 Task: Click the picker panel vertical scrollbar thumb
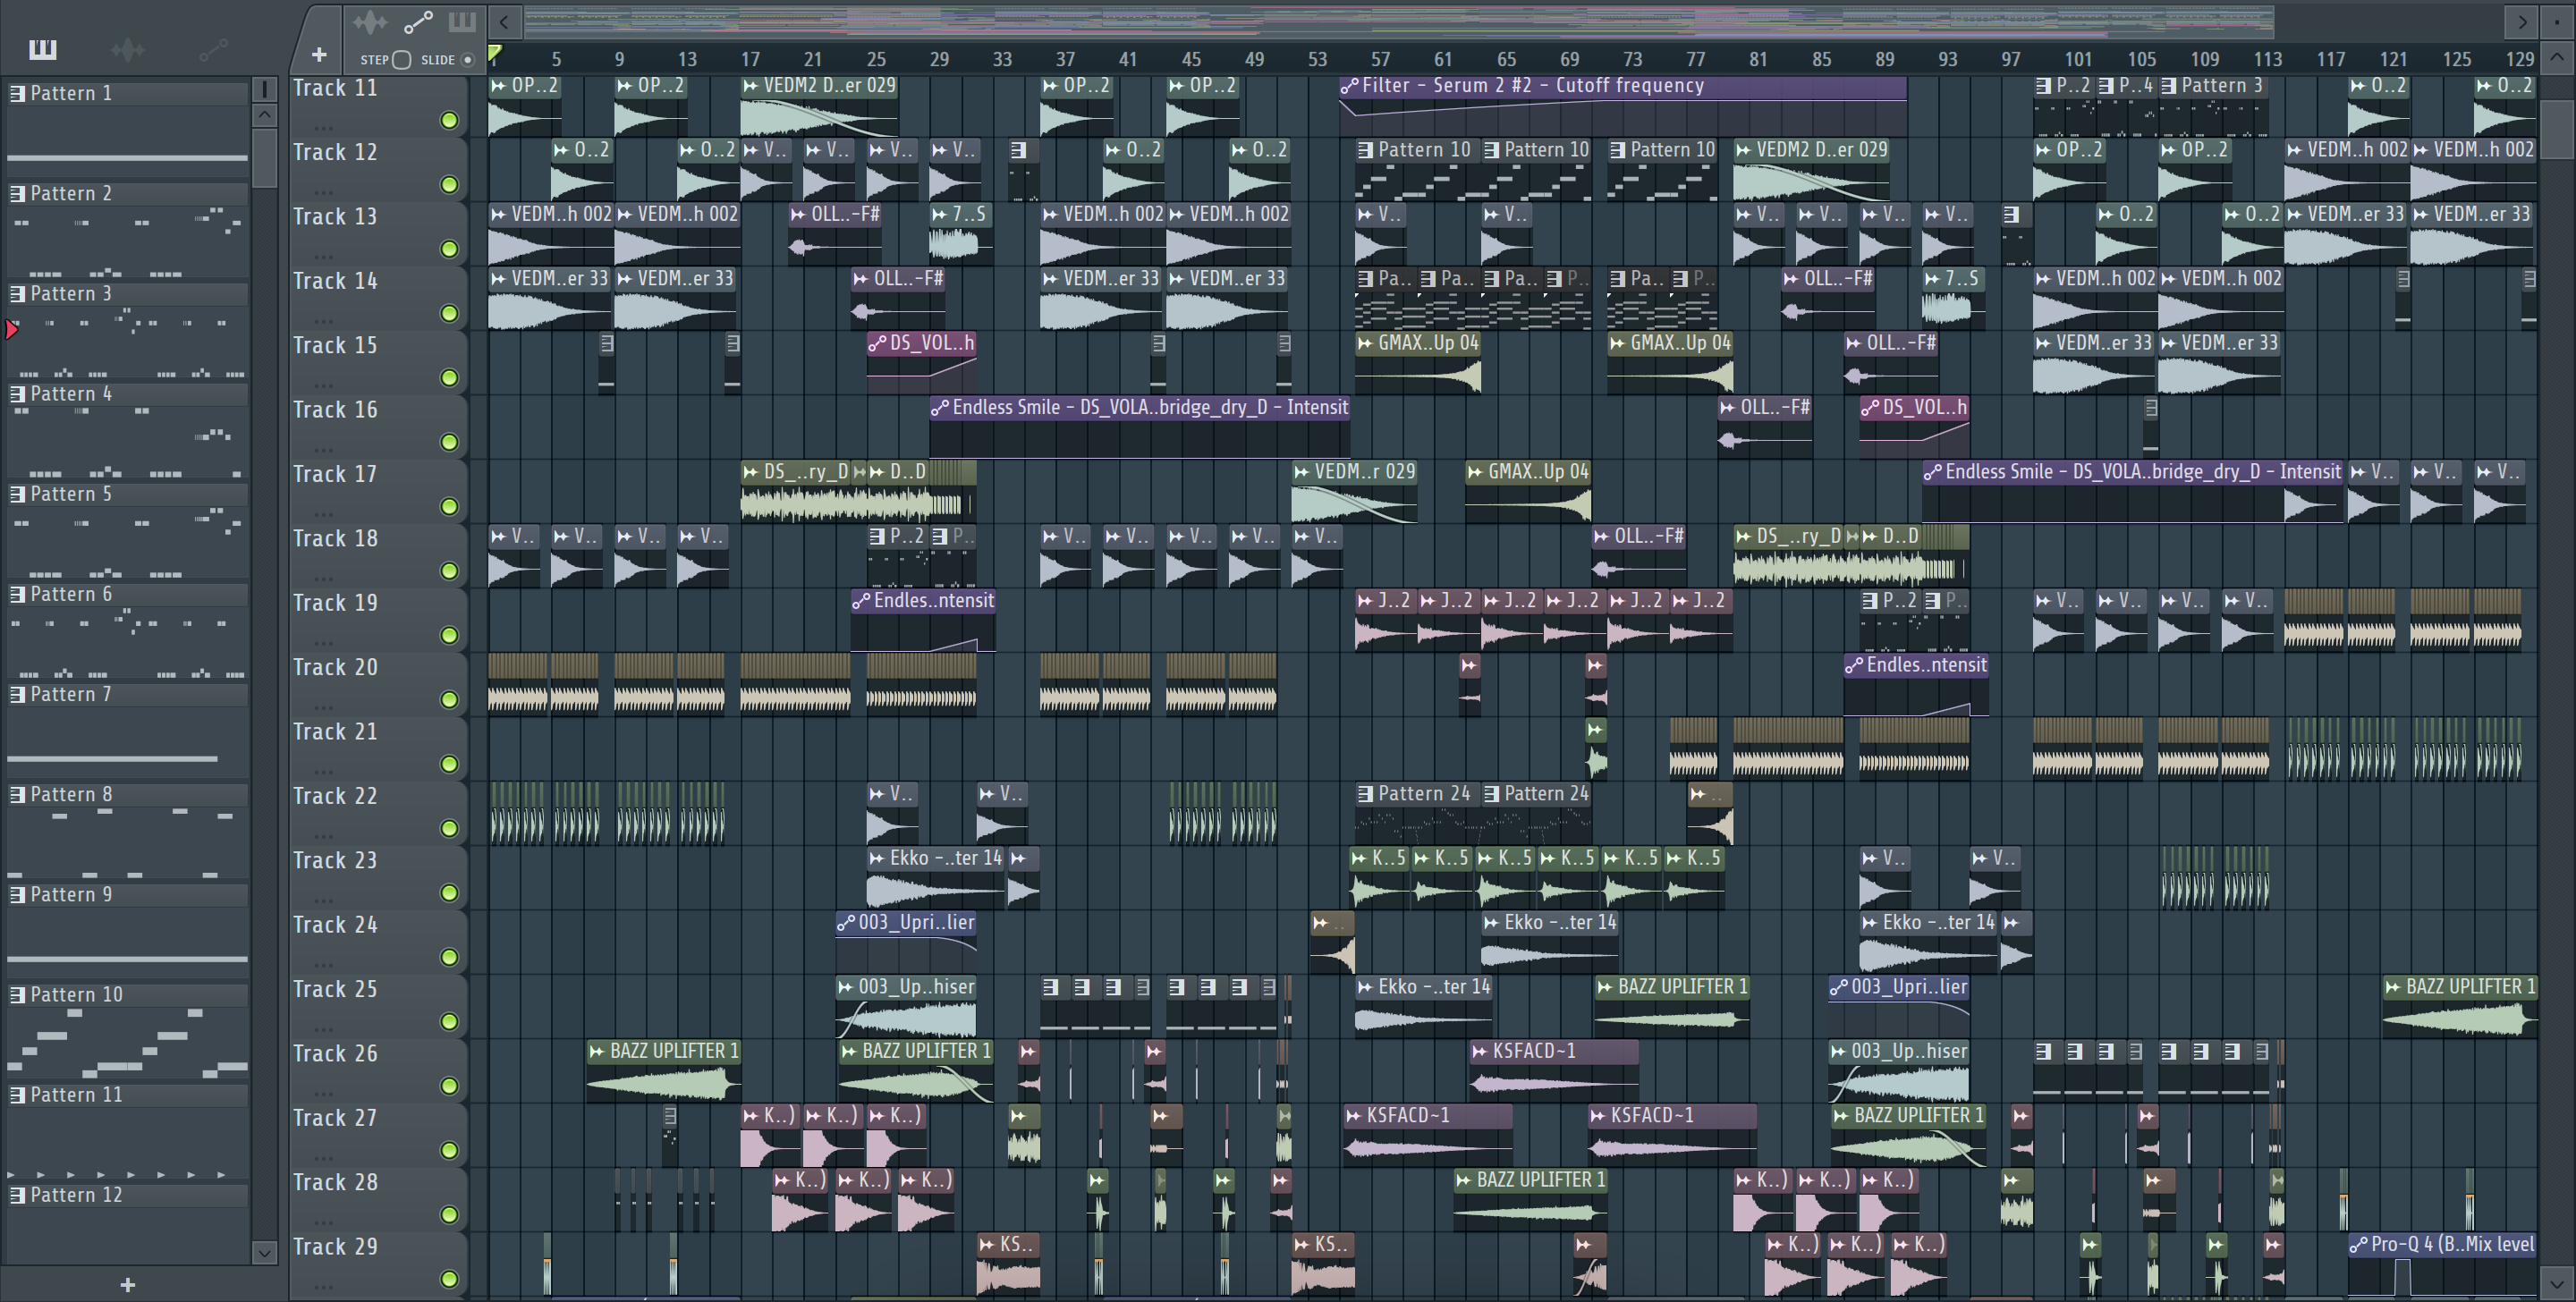264,158
